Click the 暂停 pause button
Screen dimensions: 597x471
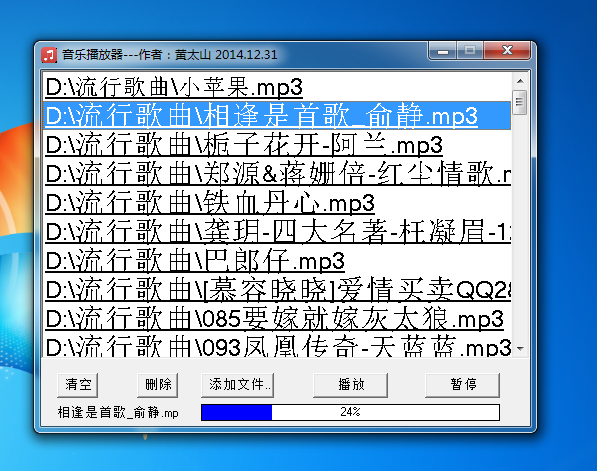click(x=463, y=385)
